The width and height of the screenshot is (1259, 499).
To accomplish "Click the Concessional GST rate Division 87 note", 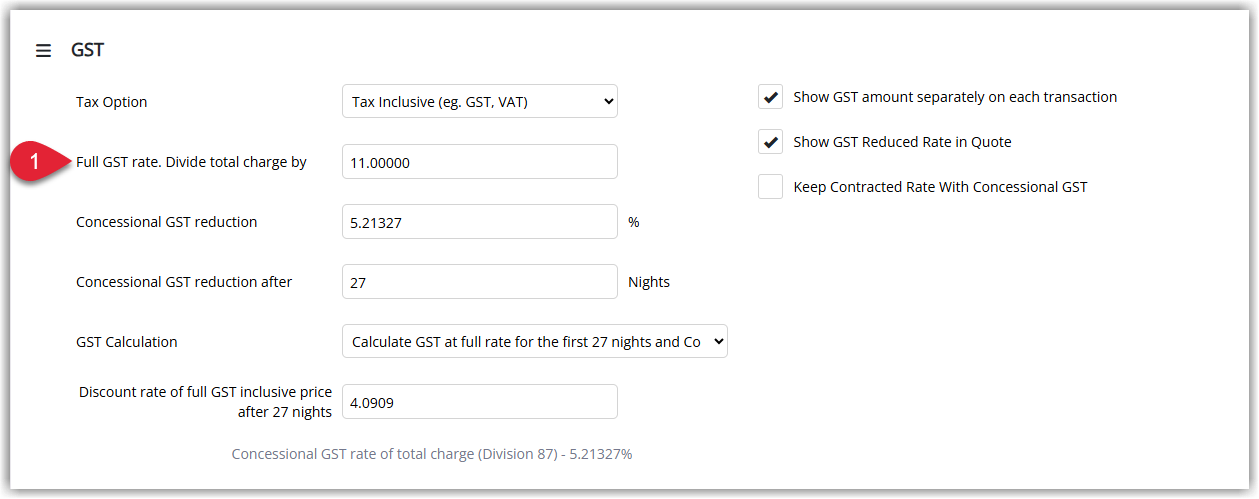I will (x=432, y=454).
